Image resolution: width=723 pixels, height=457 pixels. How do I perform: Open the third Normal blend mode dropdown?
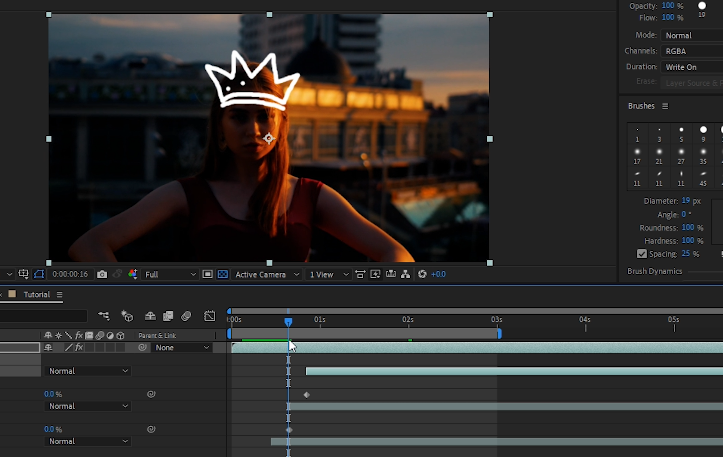click(88, 441)
